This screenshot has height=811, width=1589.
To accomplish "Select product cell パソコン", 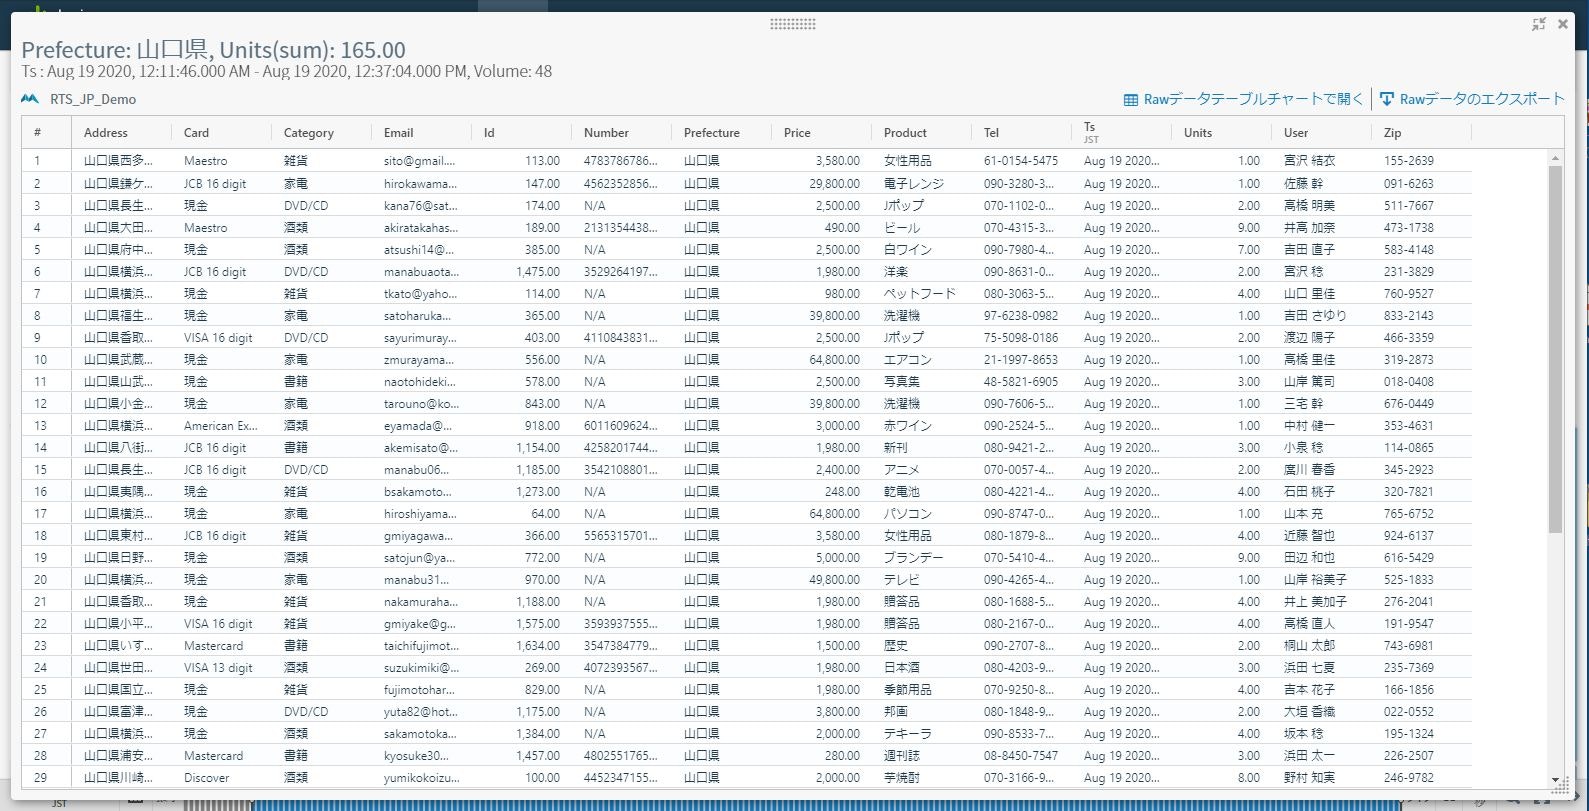I will 908,513.
